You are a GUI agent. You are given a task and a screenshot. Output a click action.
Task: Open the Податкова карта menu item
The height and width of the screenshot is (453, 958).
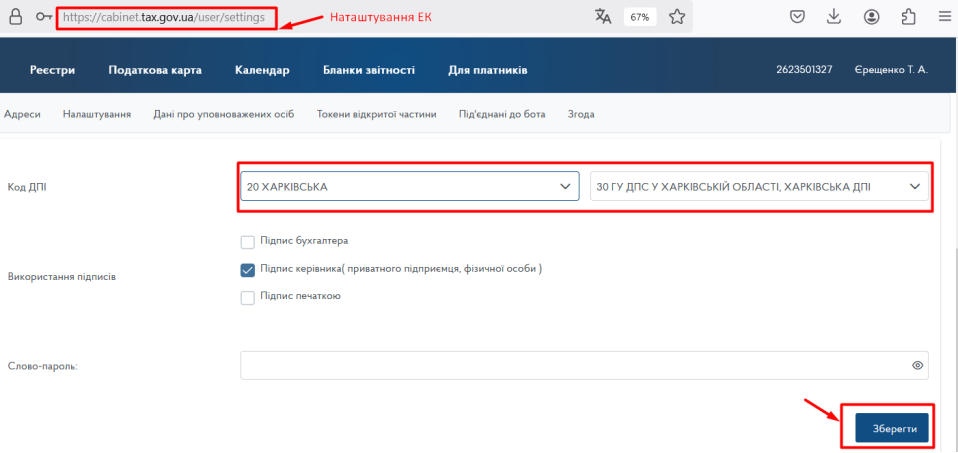[155, 70]
